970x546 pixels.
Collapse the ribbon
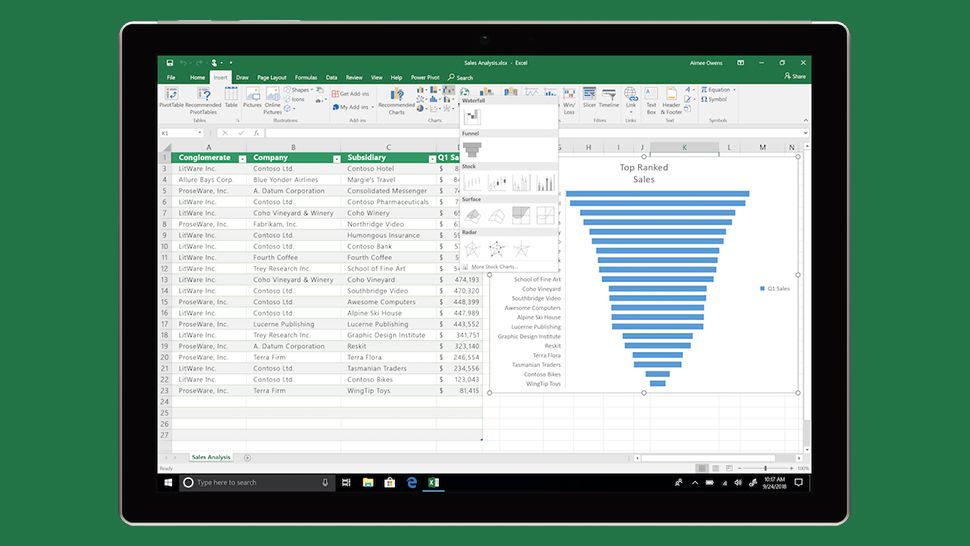click(805, 120)
